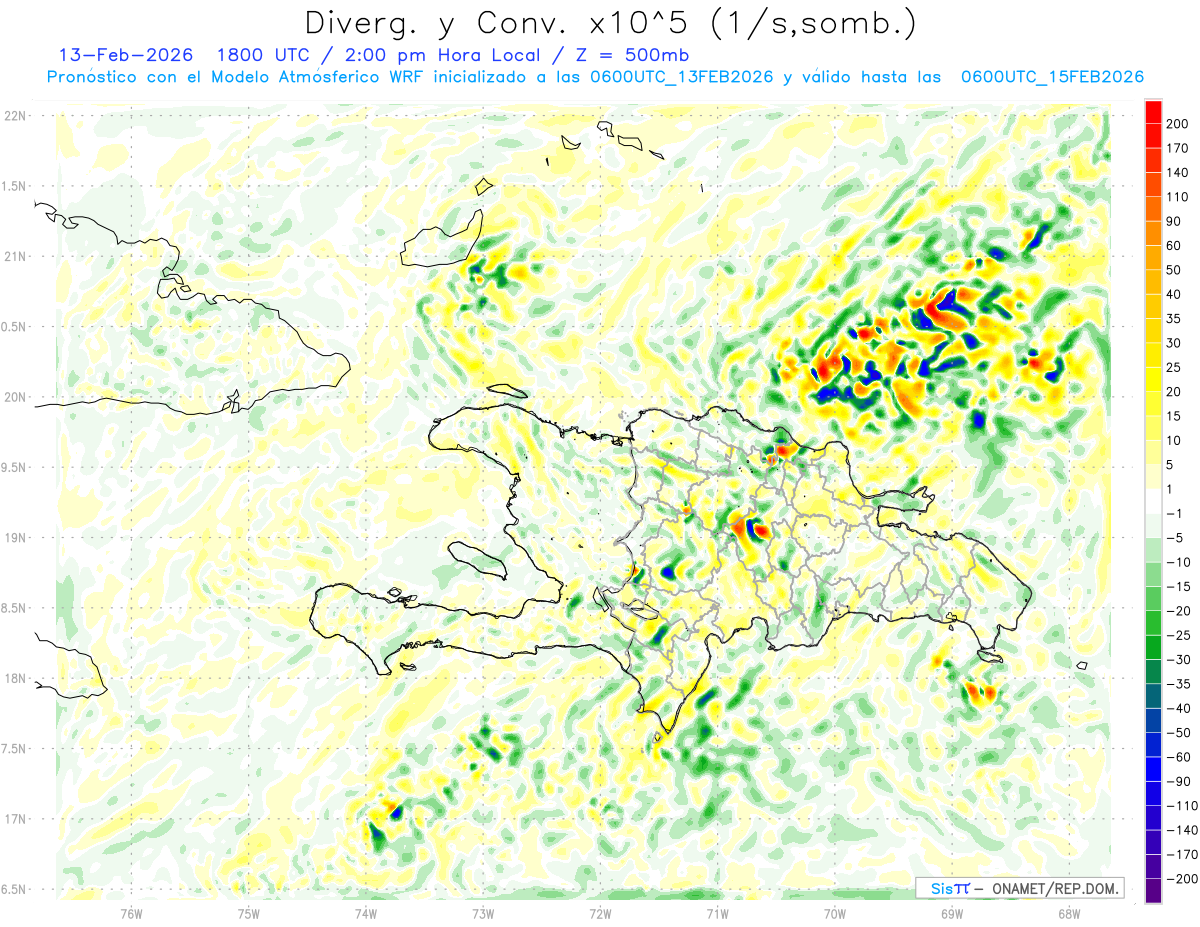Click the '6.5N' latitude axis label

coord(15,889)
